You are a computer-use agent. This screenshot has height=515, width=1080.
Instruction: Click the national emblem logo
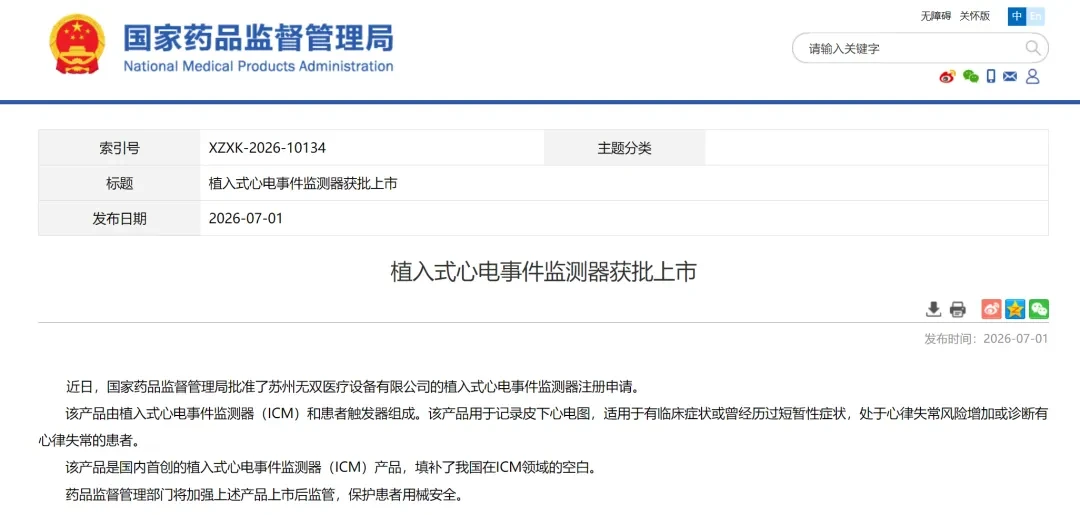coord(77,45)
